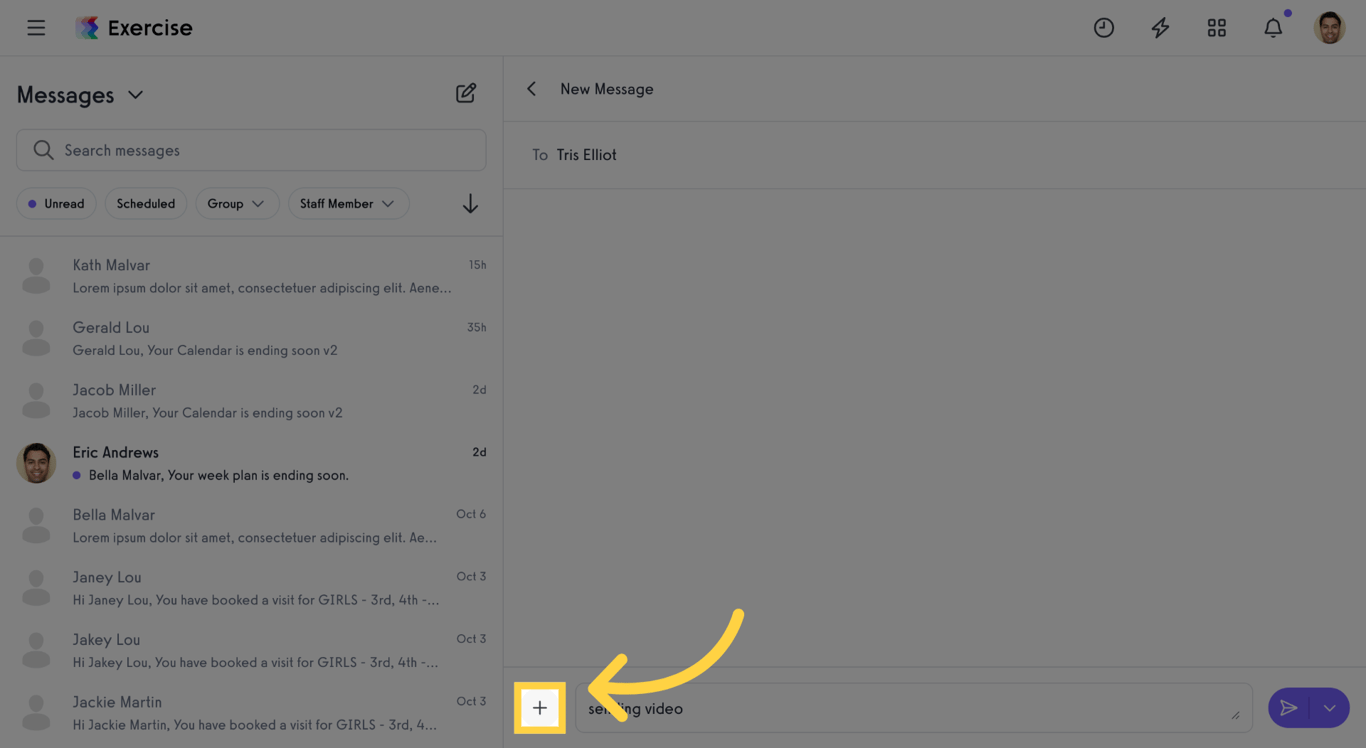Viewport: 1366px width, 748px height.
Task: Select Kath Malvar's conversation
Action: coord(250,275)
